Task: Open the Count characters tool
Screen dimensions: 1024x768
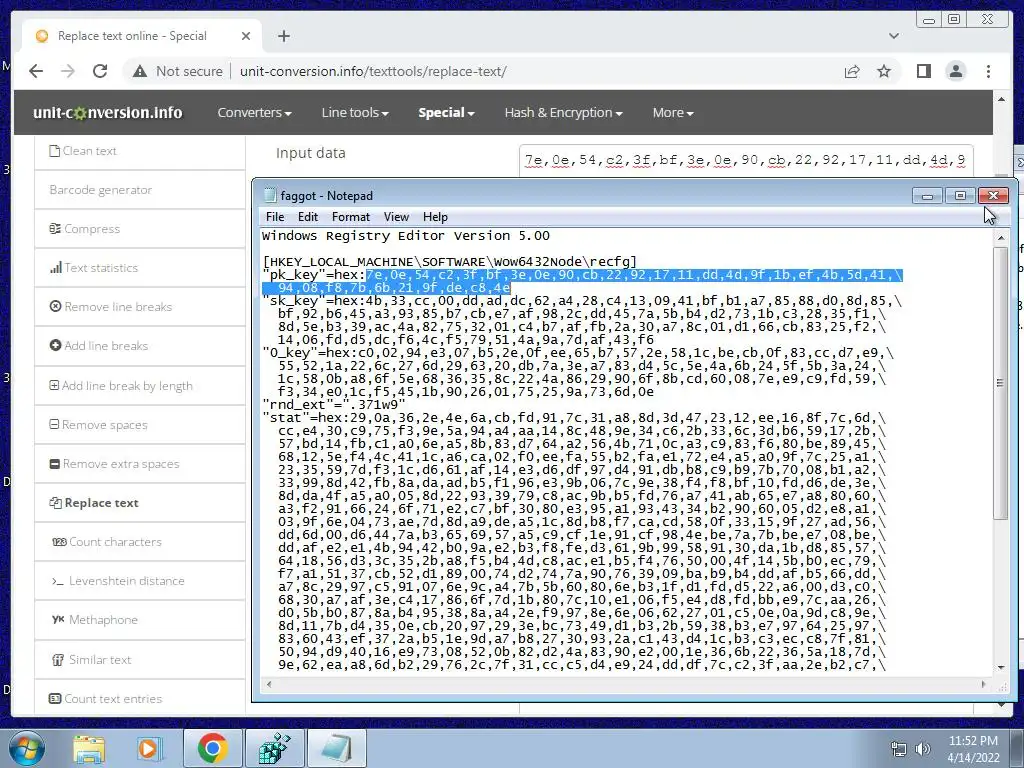Action: pos(140,542)
